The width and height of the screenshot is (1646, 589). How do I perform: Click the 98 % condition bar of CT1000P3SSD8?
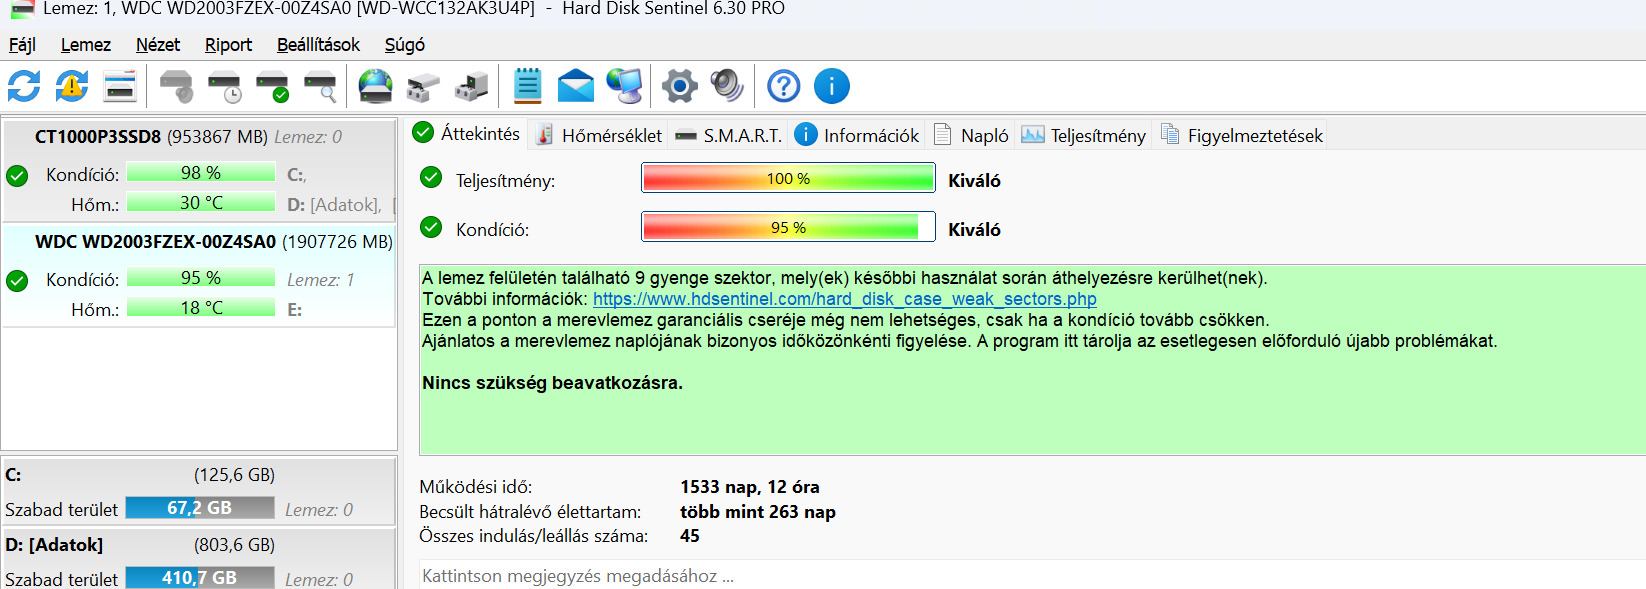click(201, 173)
